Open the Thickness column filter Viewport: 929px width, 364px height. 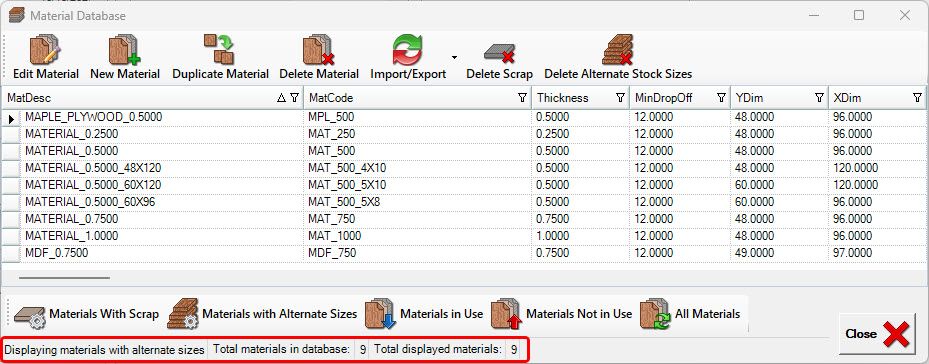[620, 98]
